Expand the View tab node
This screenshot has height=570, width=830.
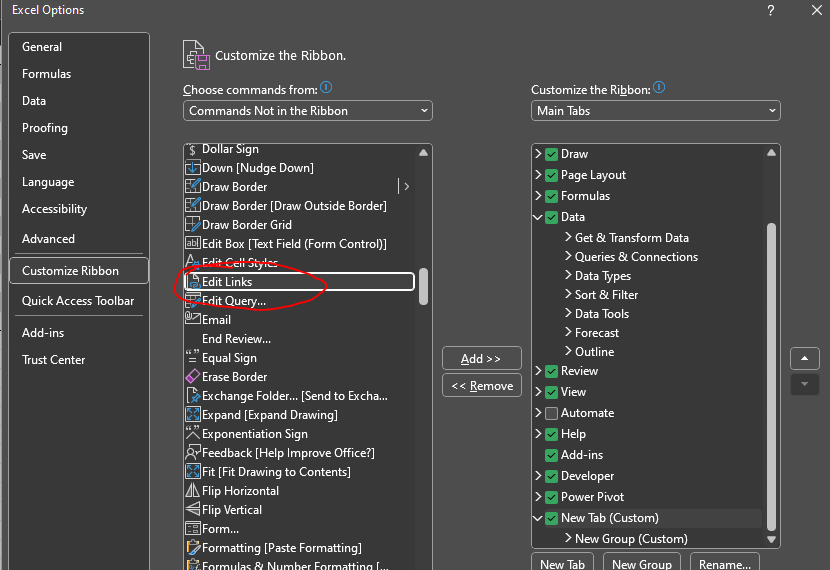pyautogui.click(x=538, y=392)
